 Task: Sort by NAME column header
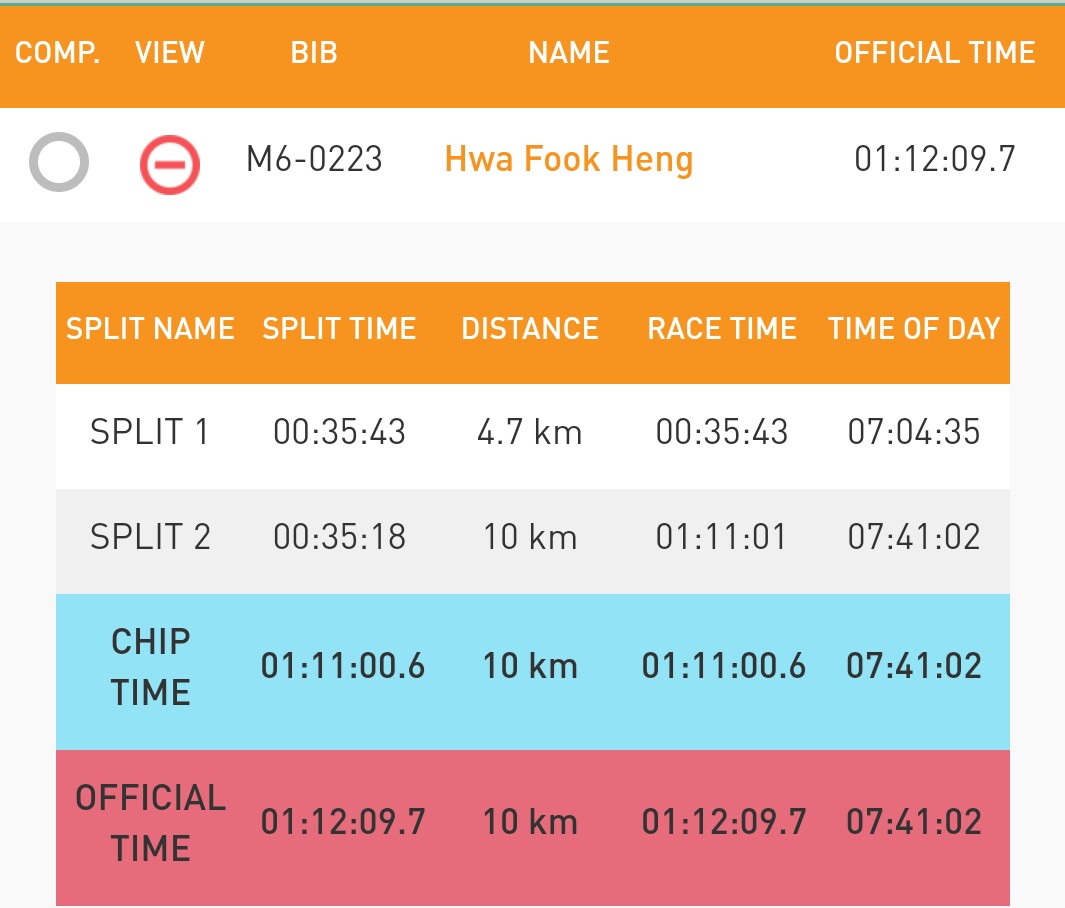pyautogui.click(x=569, y=53)
